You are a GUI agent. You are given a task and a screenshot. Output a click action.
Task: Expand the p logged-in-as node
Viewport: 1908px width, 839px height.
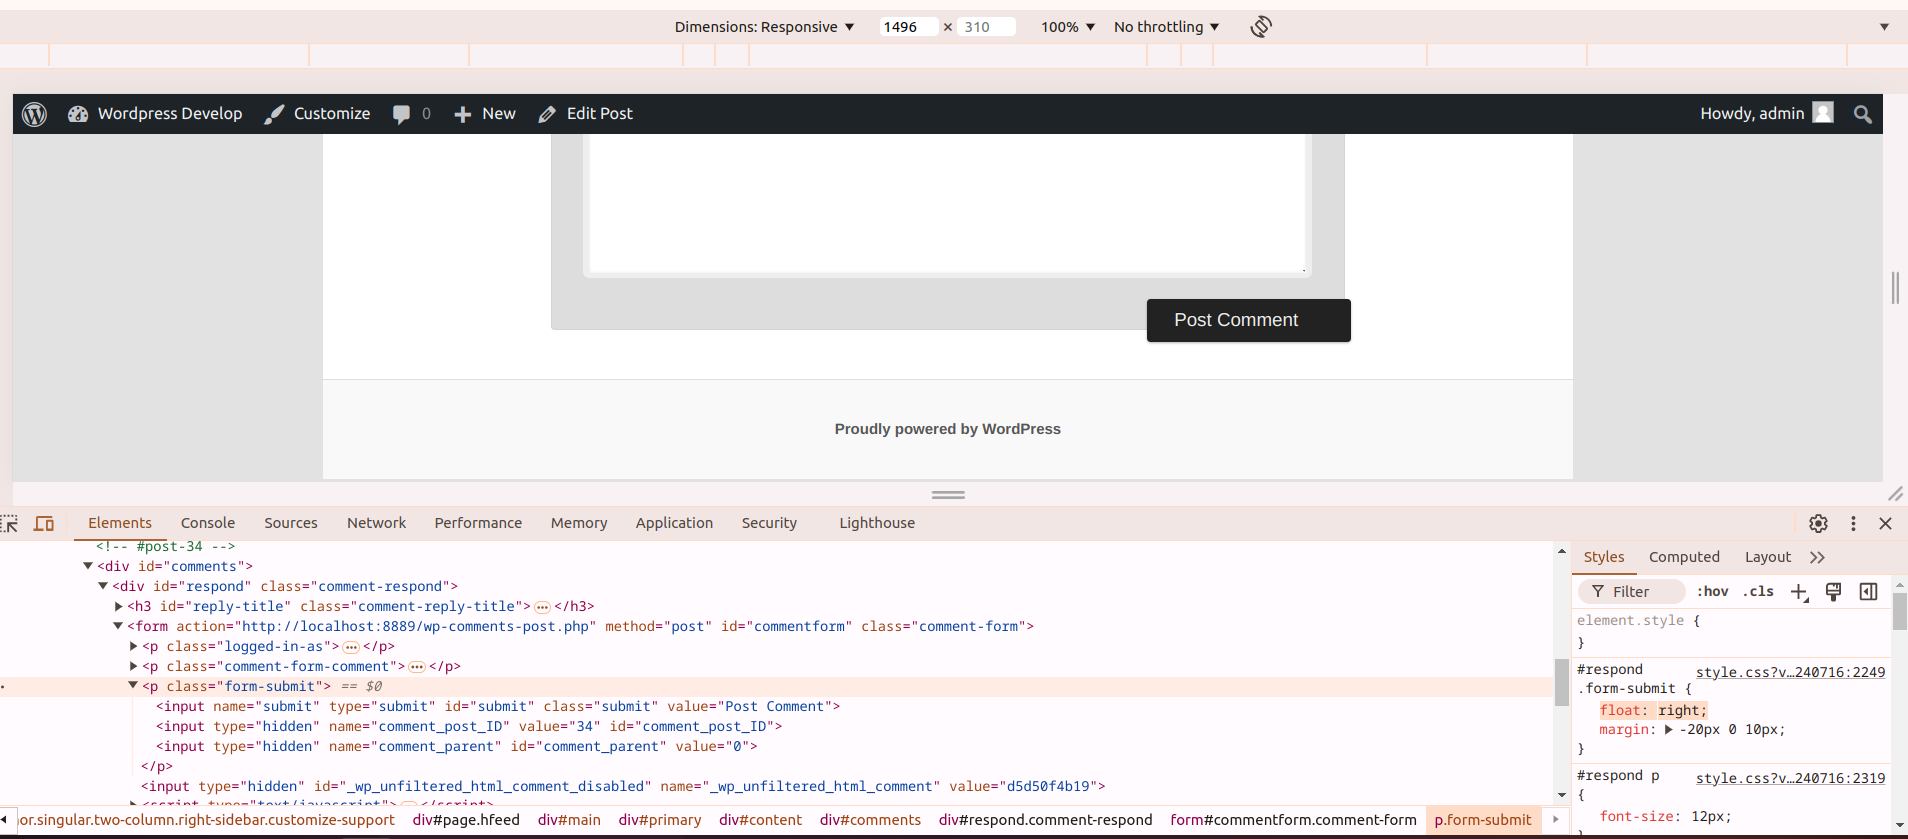point(134,646)
